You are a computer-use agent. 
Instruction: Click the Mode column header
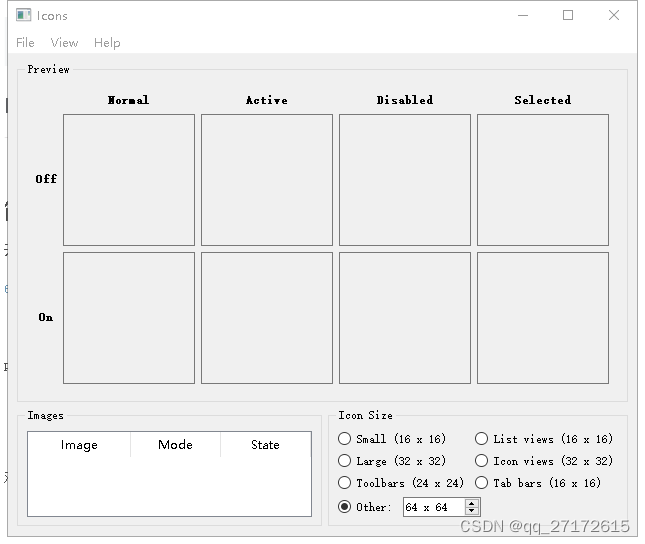click(175, 445)
